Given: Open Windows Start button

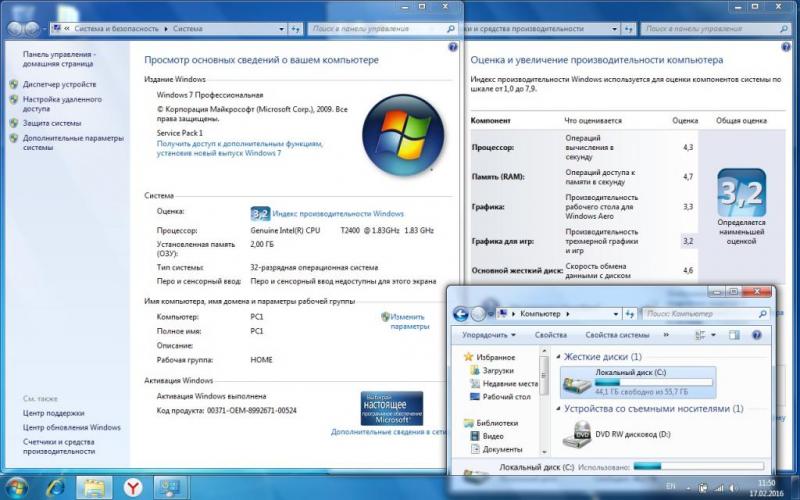Looking at the screenshot, I should [15, 487].
